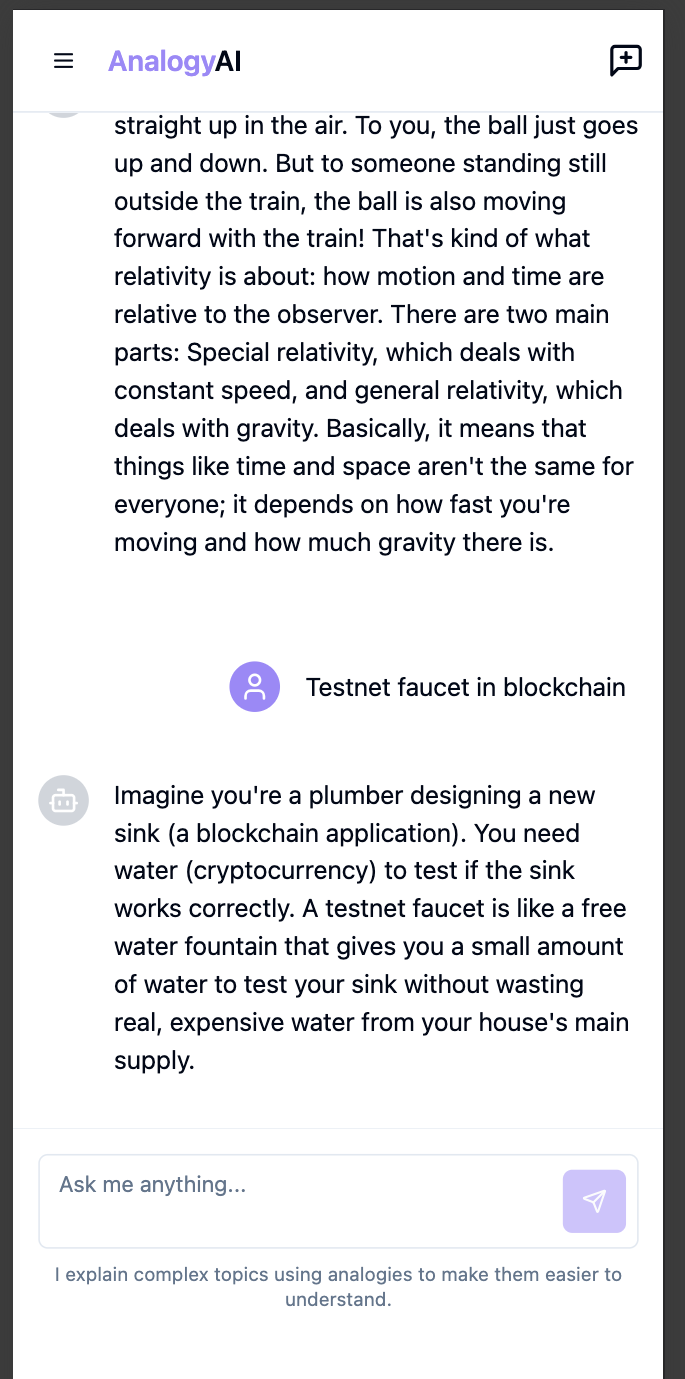The image size is (685, 1379).
Task: Click the "Imagine you're a plumber" reply text
Action: (x=371, y=928)
